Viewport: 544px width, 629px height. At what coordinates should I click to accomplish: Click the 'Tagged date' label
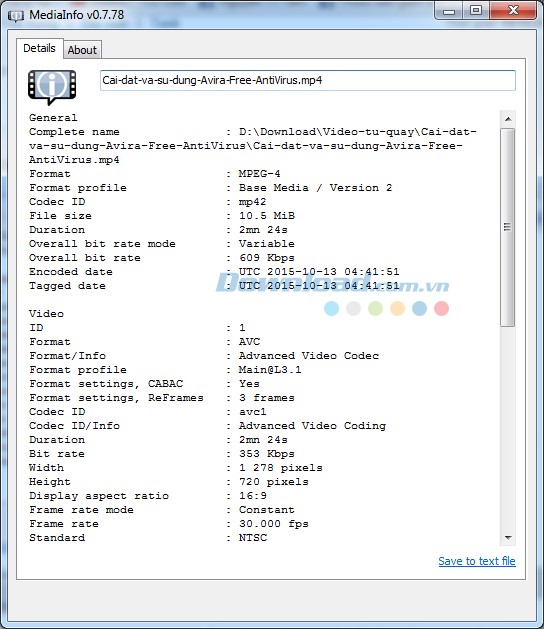point(67,286)
